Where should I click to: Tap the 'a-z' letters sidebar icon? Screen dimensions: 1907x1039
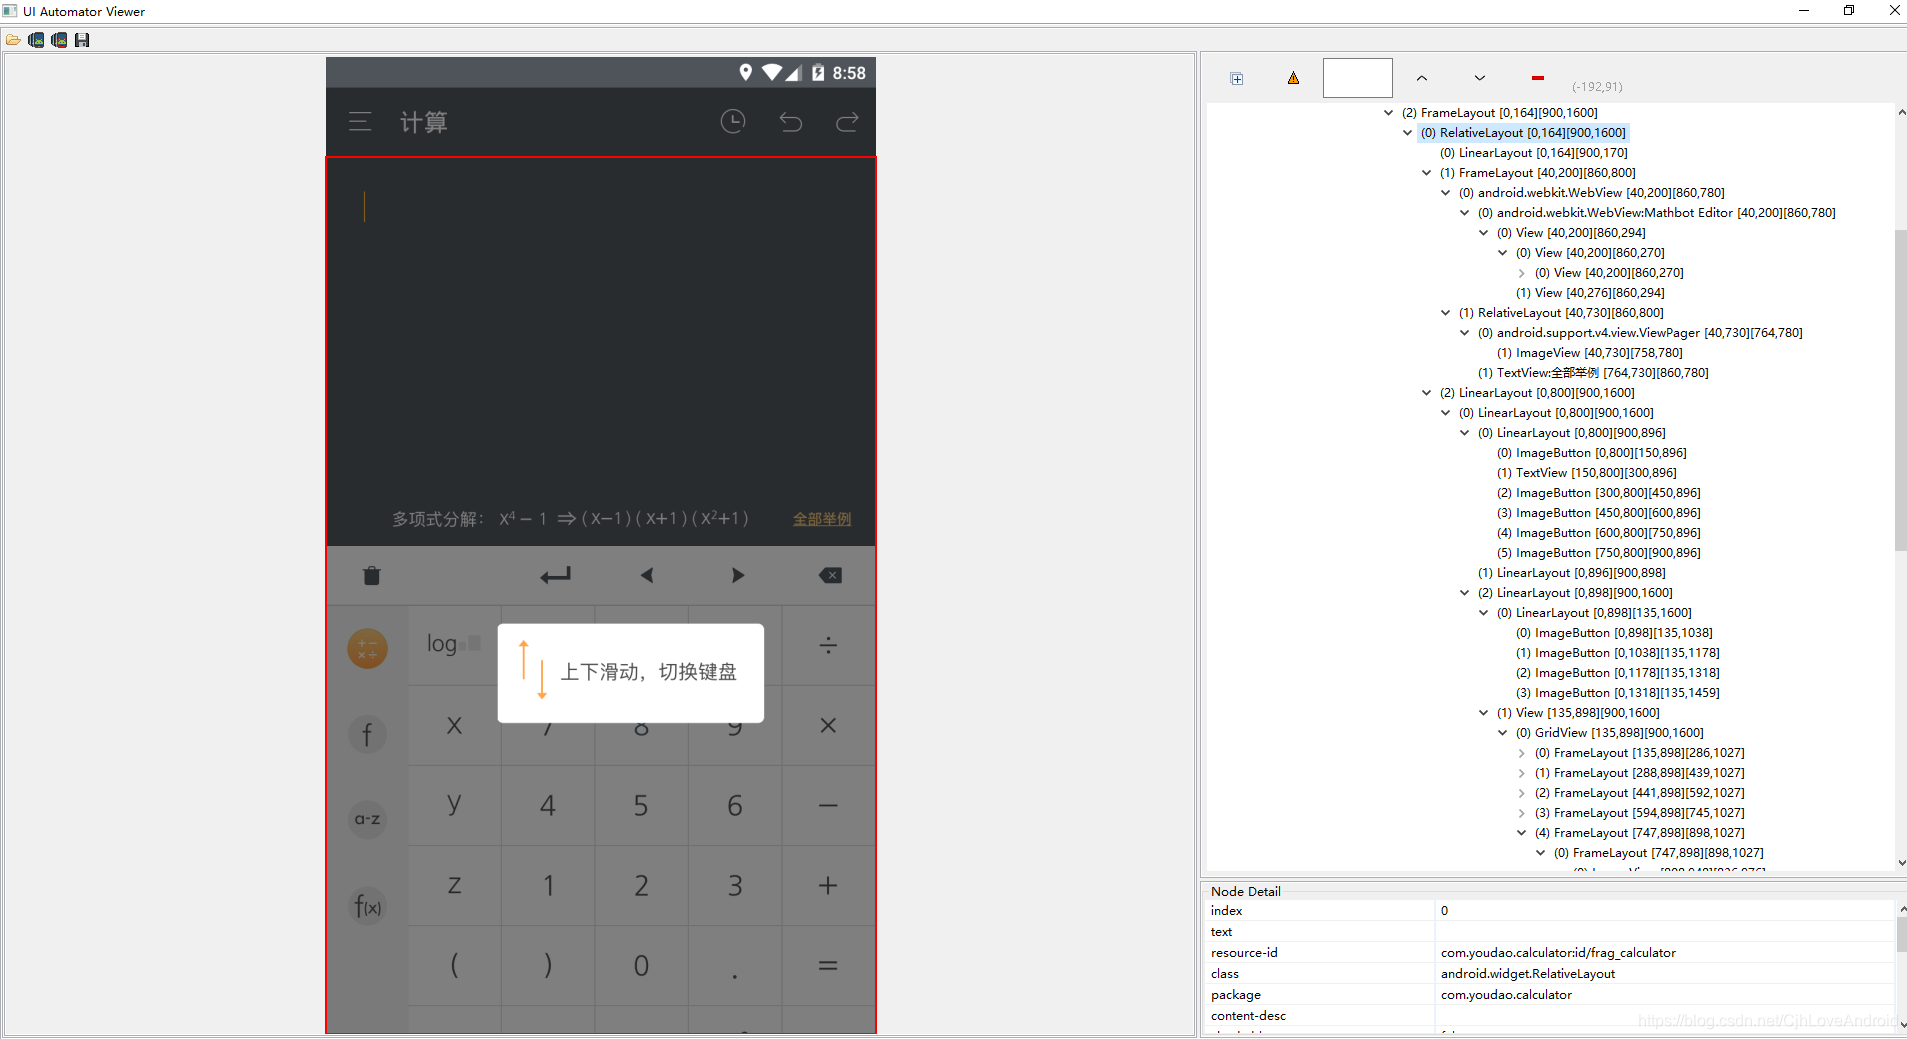(x=367, y=819)
